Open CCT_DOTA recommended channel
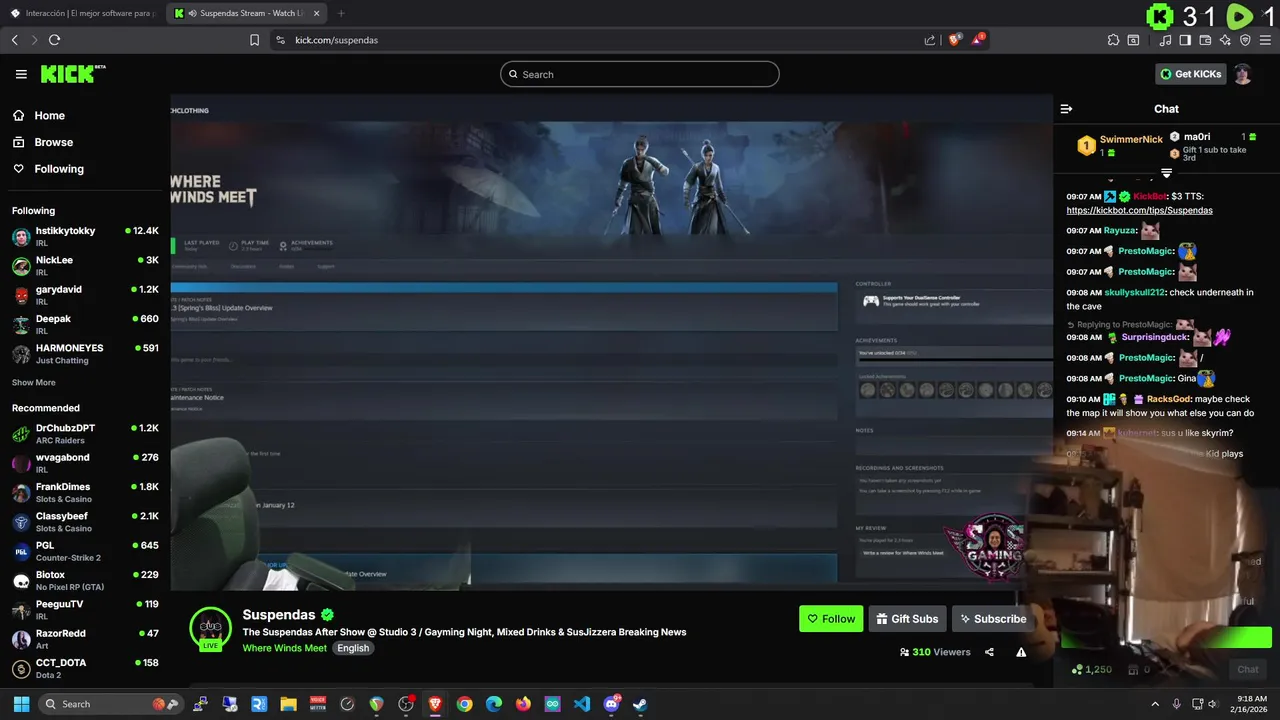 (84, 668)
